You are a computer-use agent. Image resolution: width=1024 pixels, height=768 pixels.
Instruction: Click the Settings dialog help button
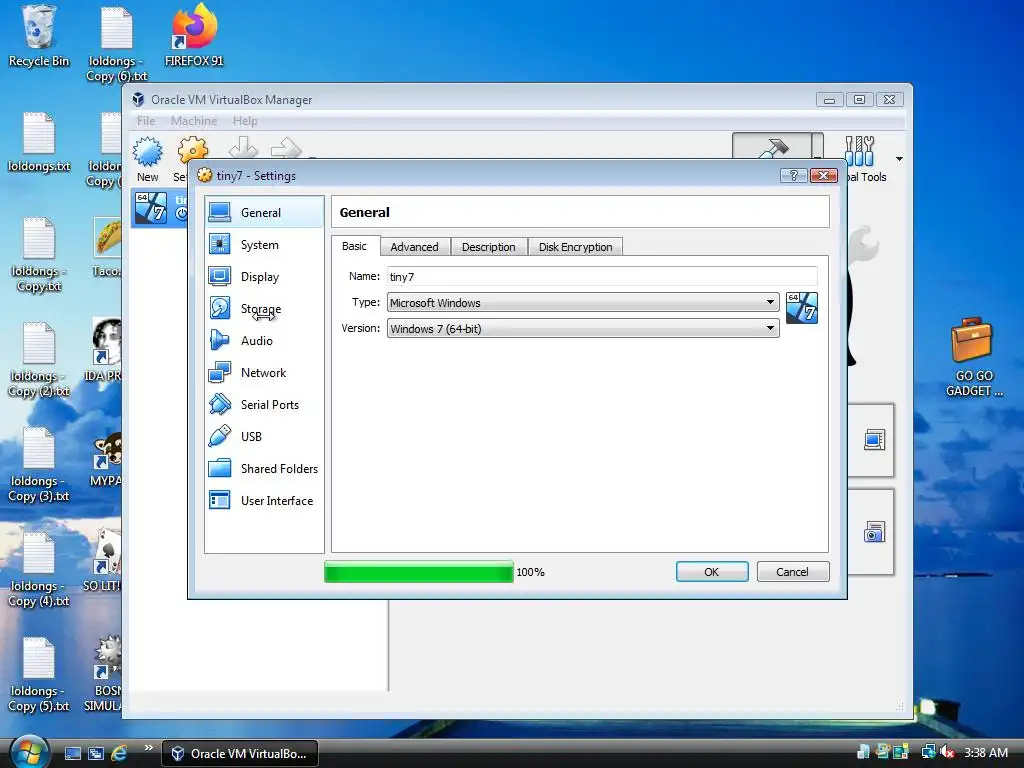click(793, 175)
